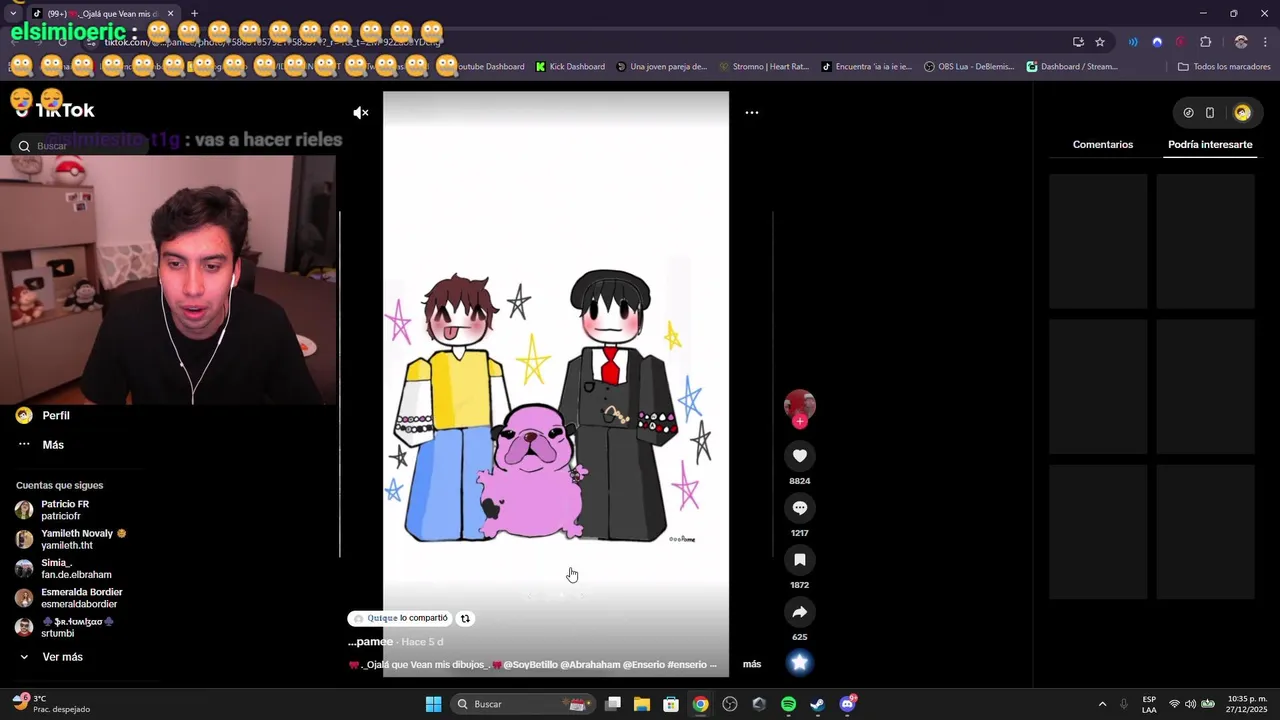
Task: Like the post with the heart icon
Action: coord(800,456)
